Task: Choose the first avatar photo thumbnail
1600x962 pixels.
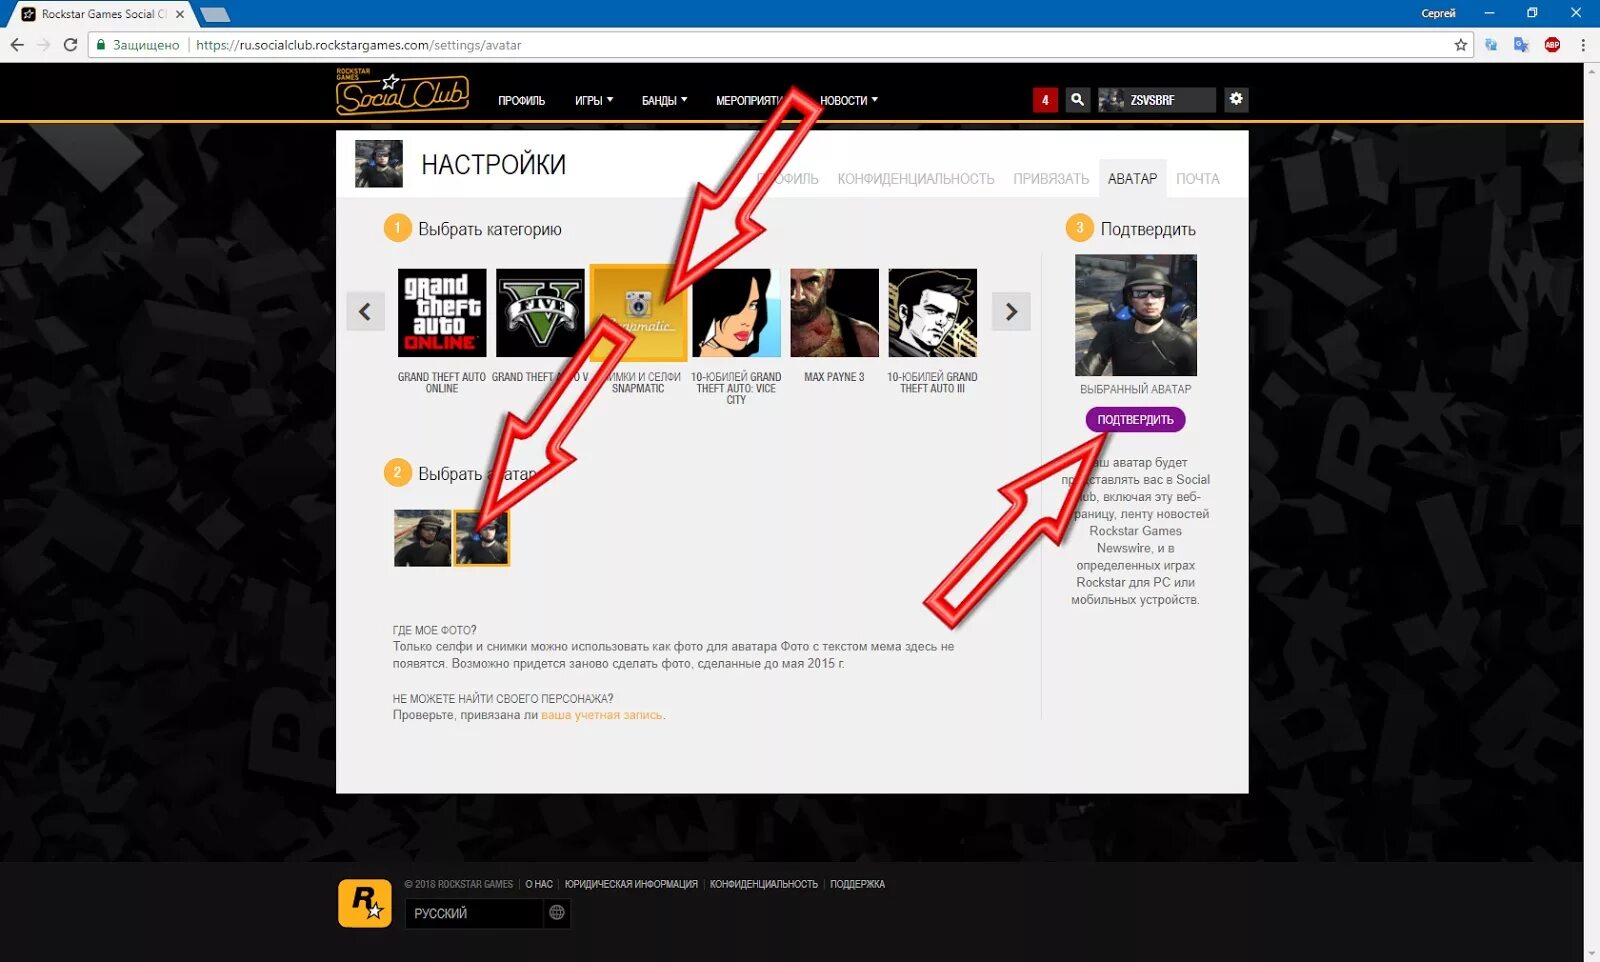Action: point(422,538)
